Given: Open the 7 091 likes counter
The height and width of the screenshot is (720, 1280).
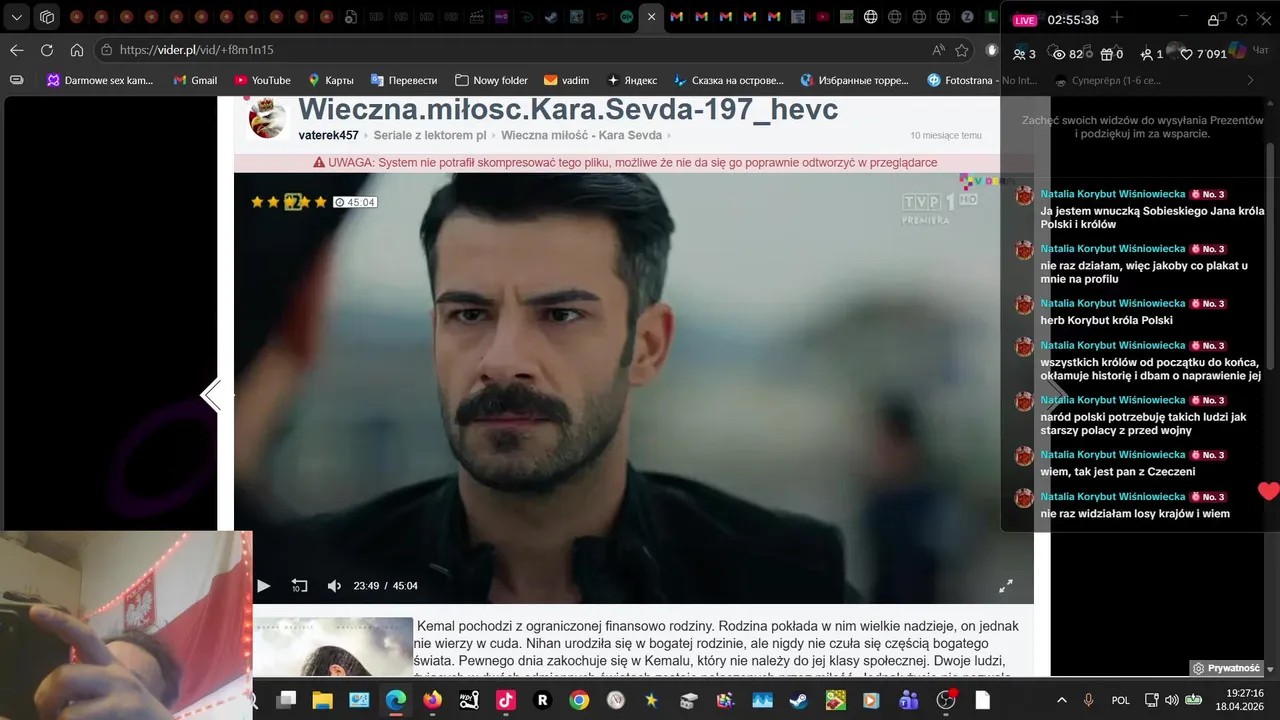Looking at the screenshot, I should coord(1203,54).
